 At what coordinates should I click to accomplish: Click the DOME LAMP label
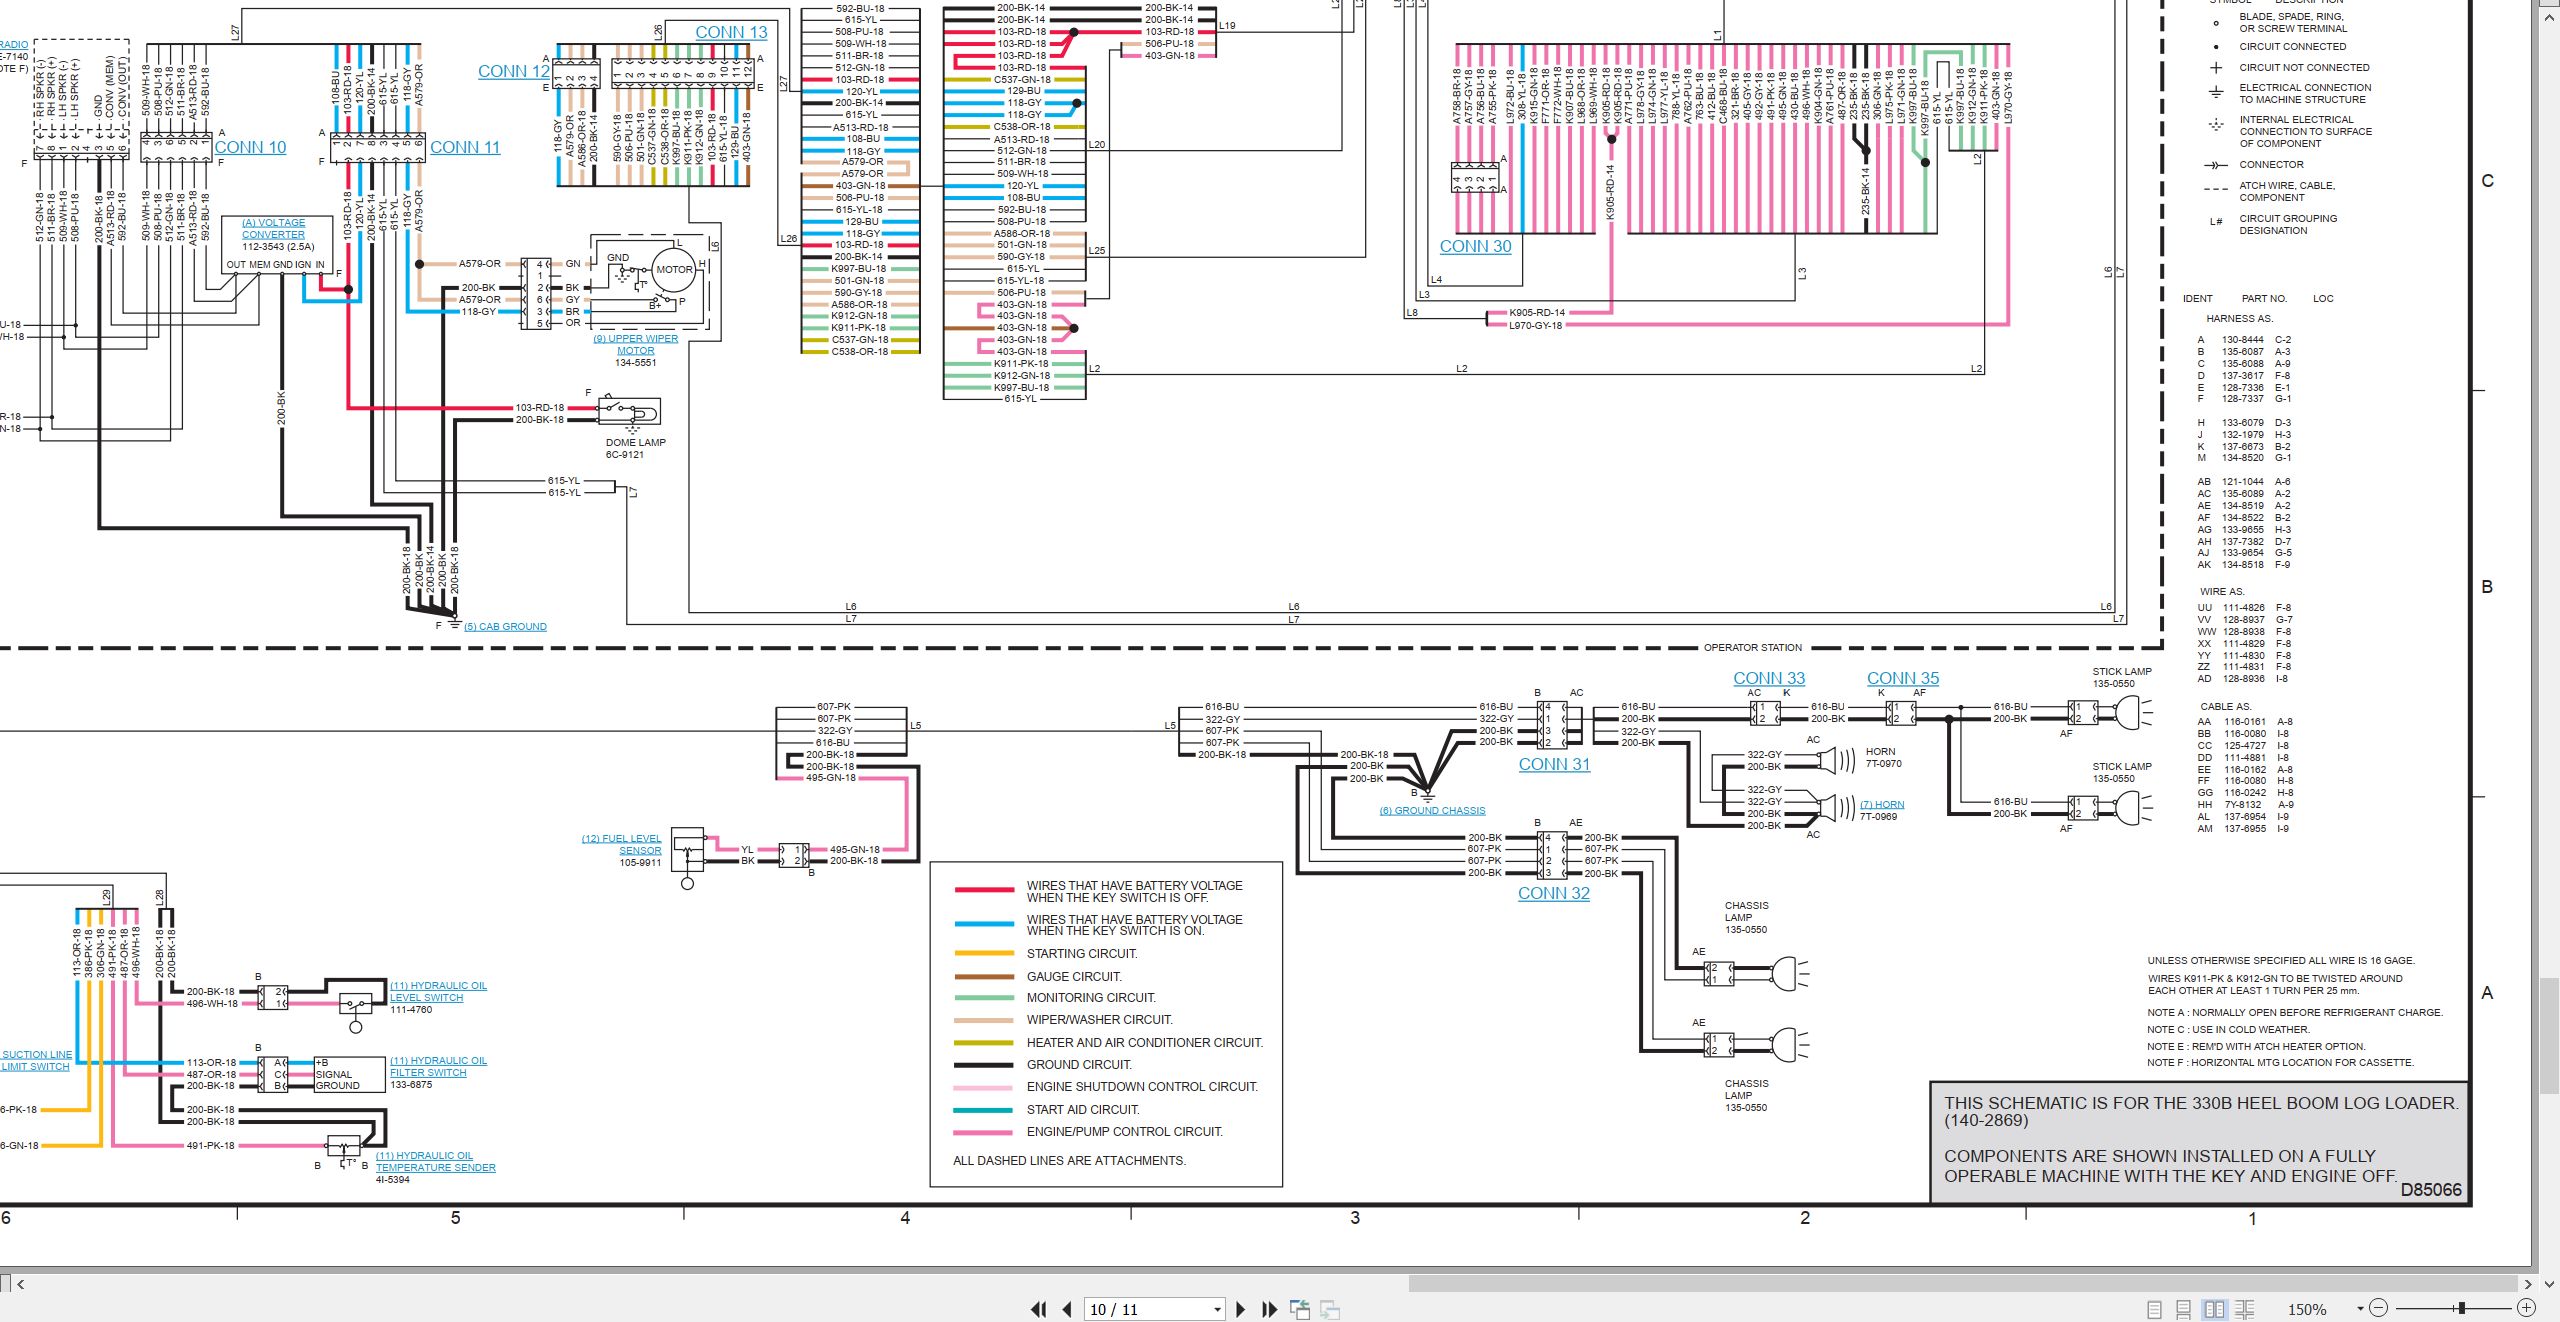[635, 442]
